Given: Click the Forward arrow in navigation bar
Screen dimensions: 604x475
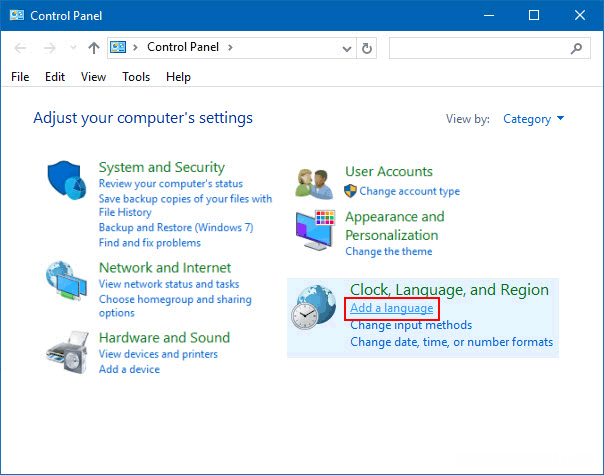Looking at the screenshot, I should [49, 48].
